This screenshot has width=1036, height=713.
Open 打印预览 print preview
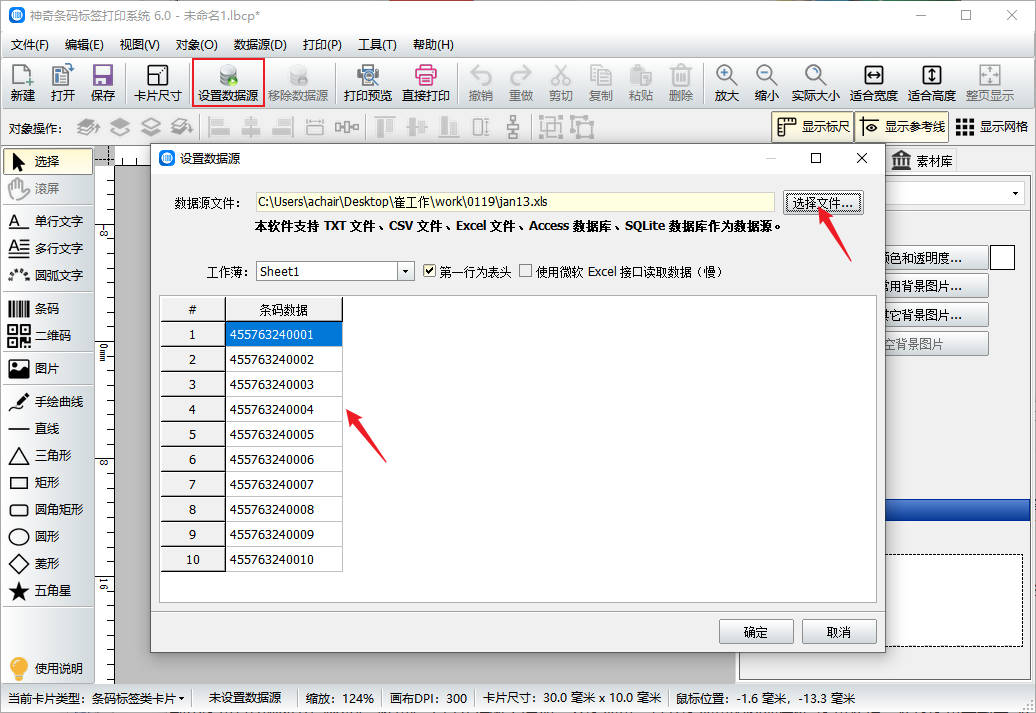[367, 83]
